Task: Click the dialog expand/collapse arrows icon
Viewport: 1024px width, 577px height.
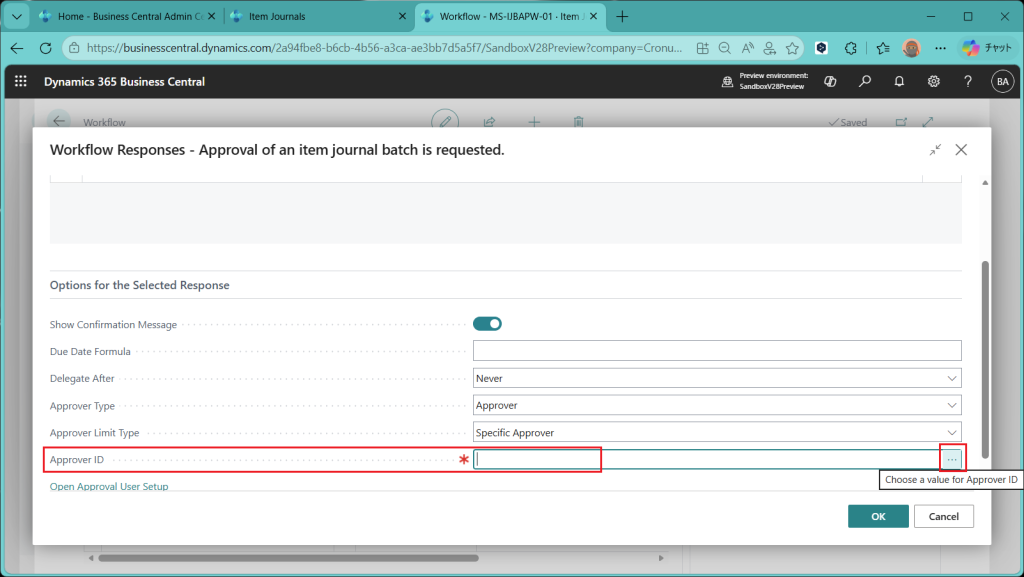Action: pyautogui.click(x=935, y=150)
